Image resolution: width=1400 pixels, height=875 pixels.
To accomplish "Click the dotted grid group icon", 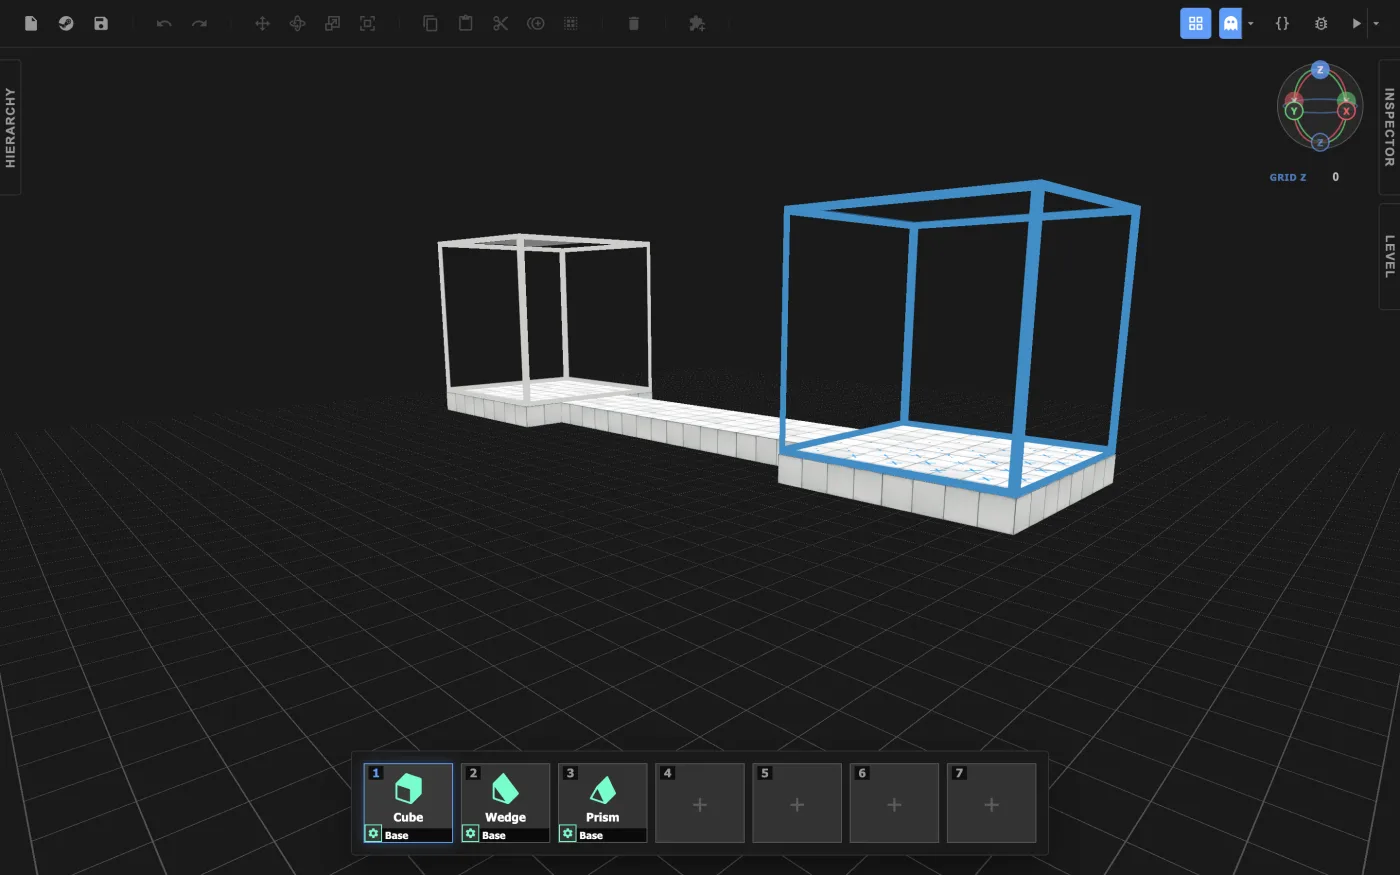I will (570, 23).
